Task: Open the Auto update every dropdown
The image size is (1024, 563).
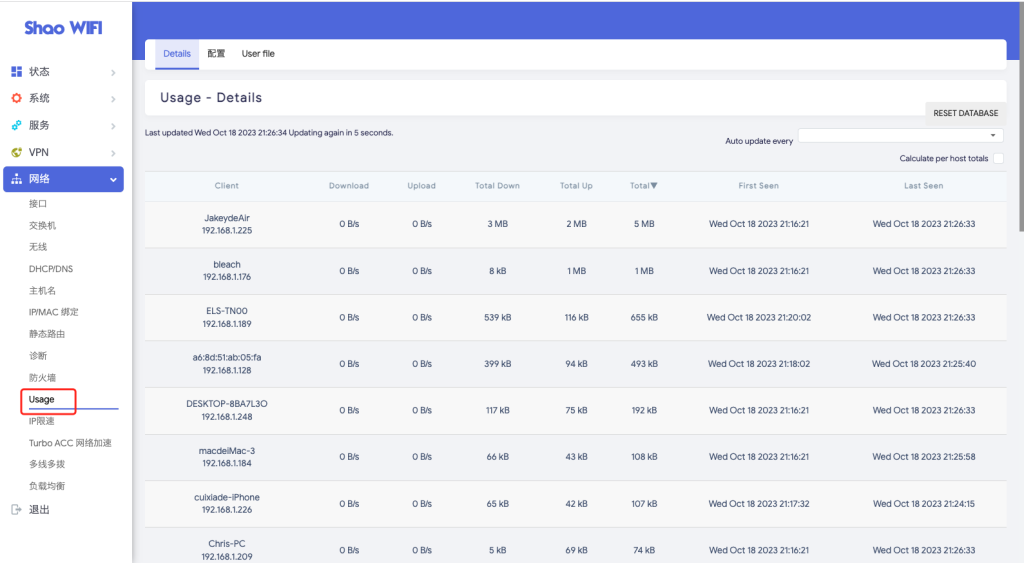Action: (900, 136)
